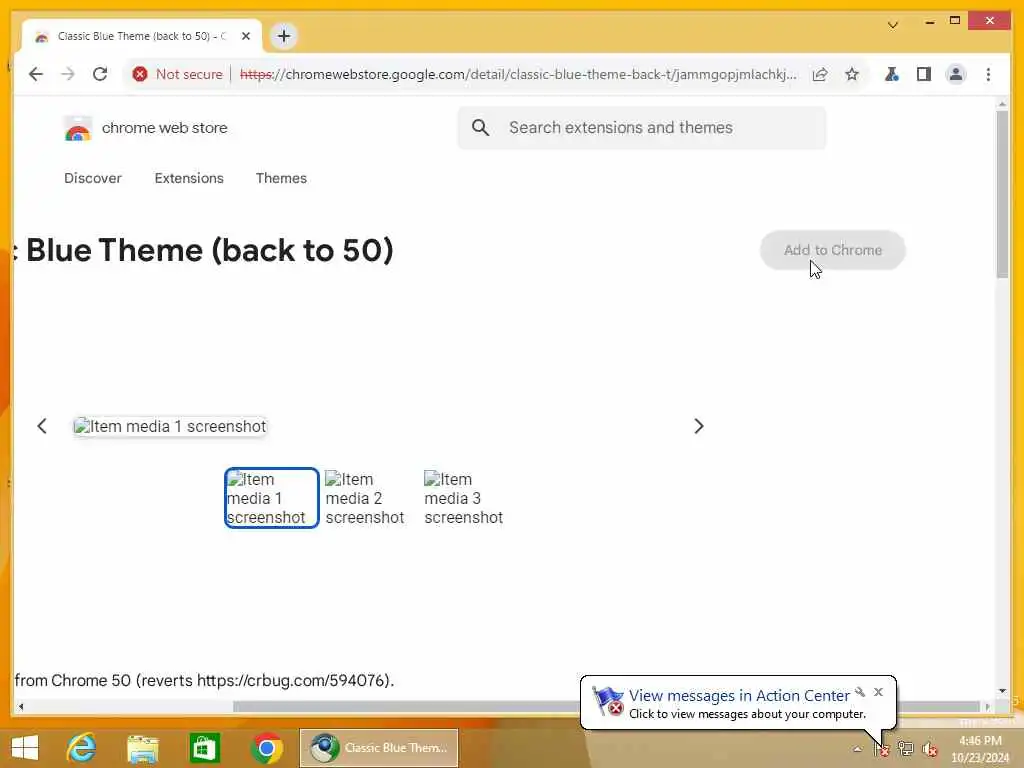
Task: Open File Explorer from taskbar
Action: coord(142,748)
